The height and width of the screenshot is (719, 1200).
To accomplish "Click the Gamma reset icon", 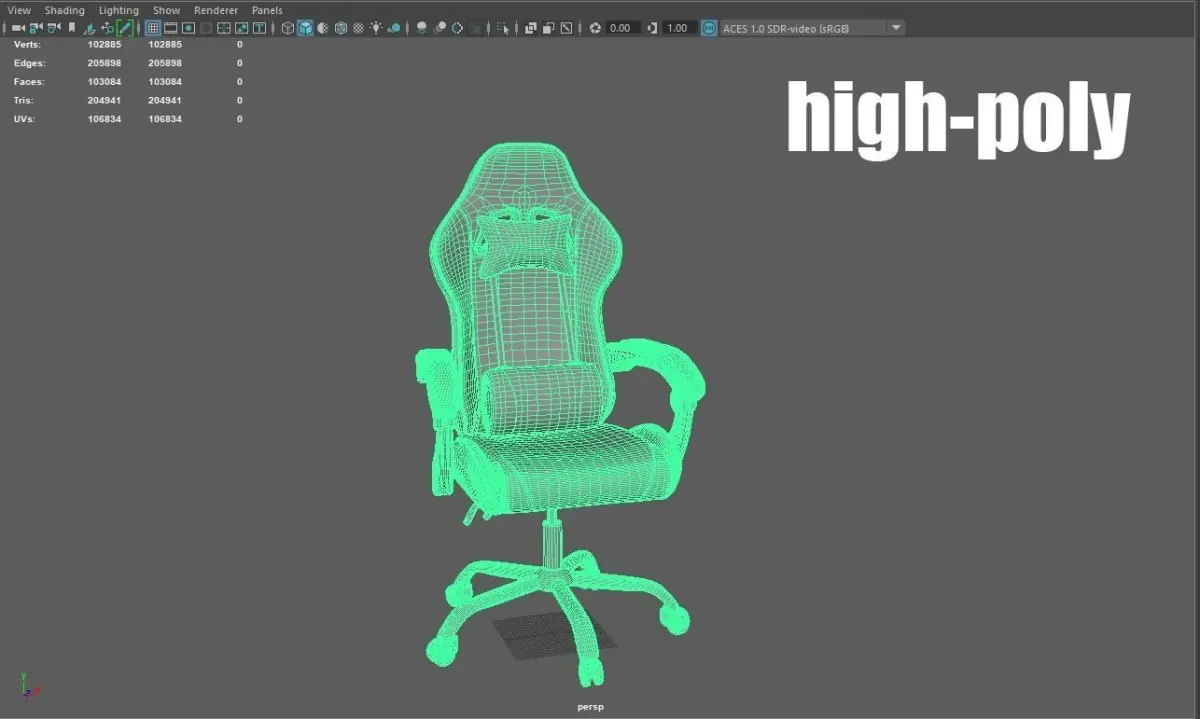I will 652,28.
